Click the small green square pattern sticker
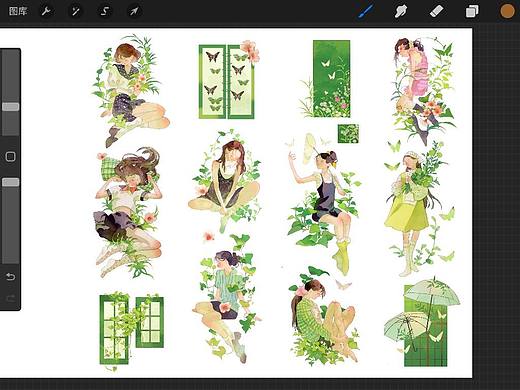Viewport: 520px width, 390px height. tap(348, 134)
